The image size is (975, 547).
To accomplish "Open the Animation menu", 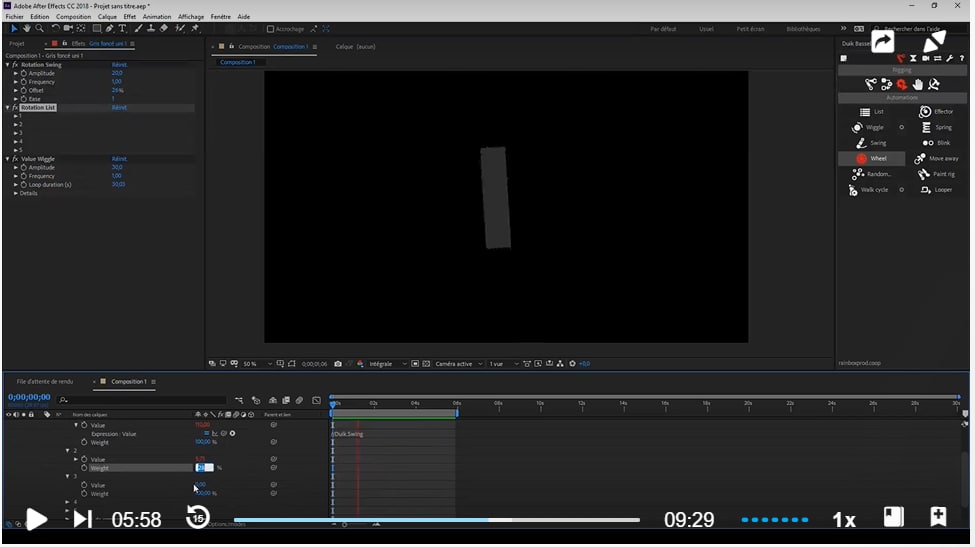I will click(x=156, y=17).
